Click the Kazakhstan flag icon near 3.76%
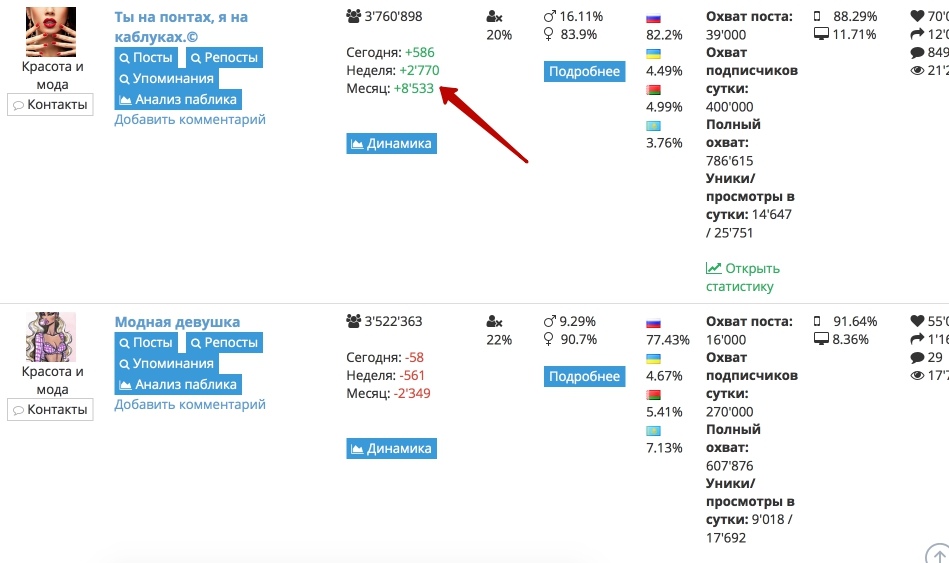The image size is (949, 563). tap(653, 126)
